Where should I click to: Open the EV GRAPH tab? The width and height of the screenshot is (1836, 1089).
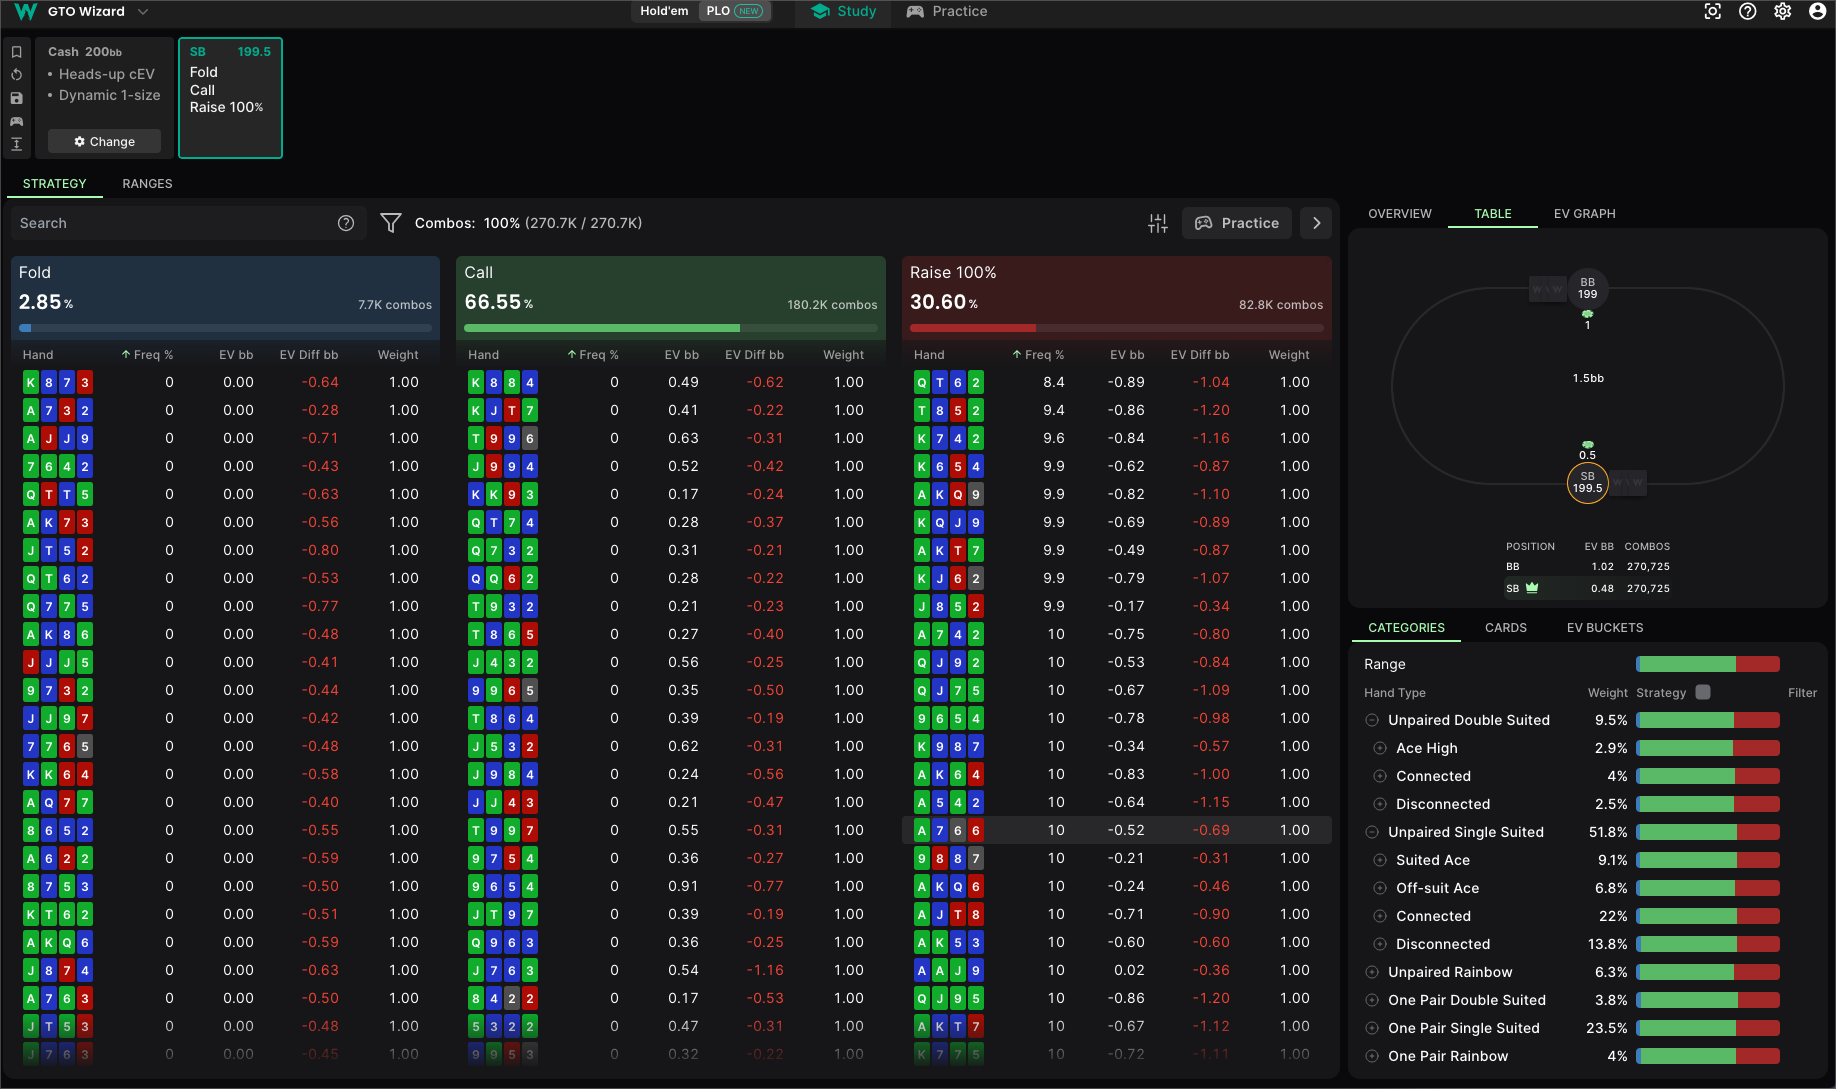coord(1584,213)
